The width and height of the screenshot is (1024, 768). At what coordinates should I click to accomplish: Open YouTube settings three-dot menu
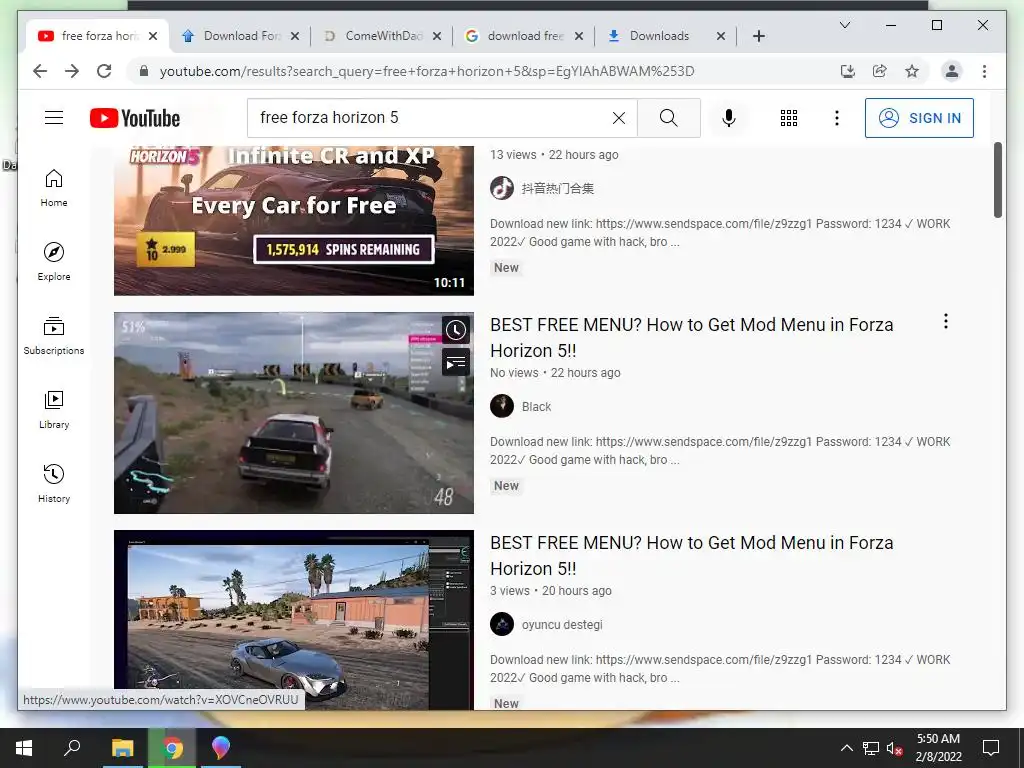(x=837, y=118)
